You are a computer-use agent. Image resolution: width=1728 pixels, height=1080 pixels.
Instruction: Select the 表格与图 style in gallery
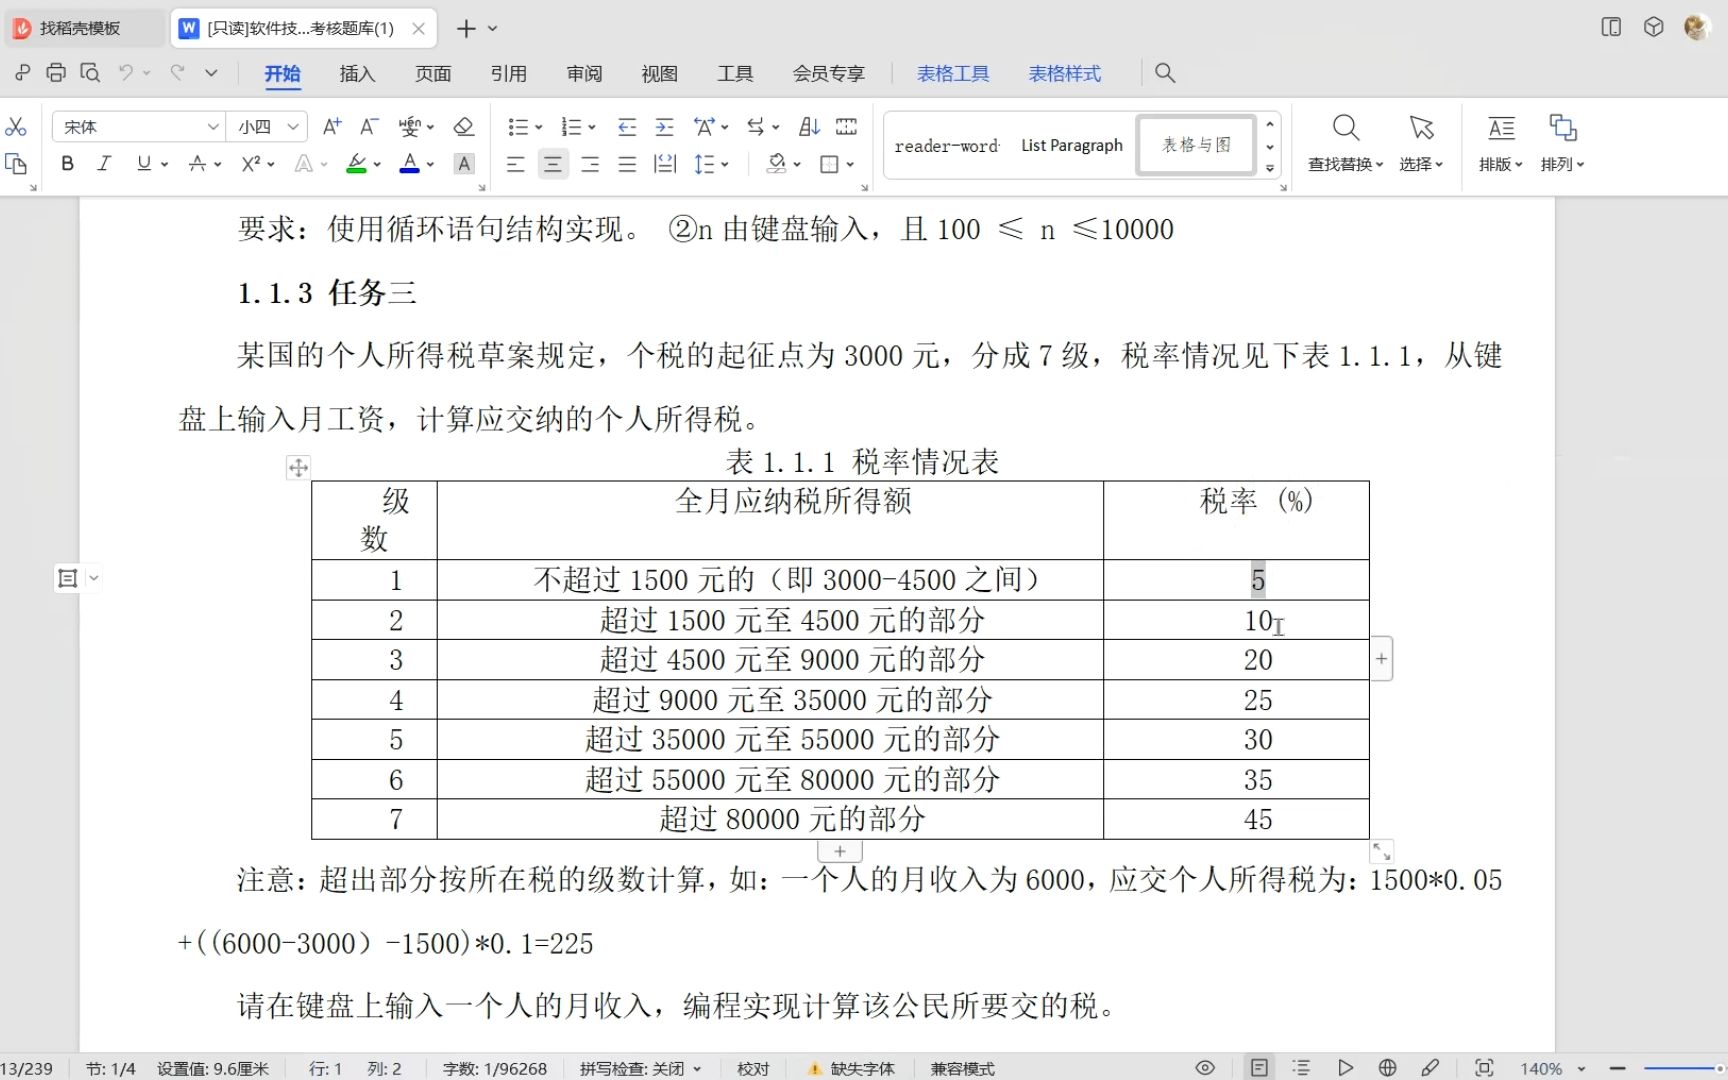[1195, 144]
